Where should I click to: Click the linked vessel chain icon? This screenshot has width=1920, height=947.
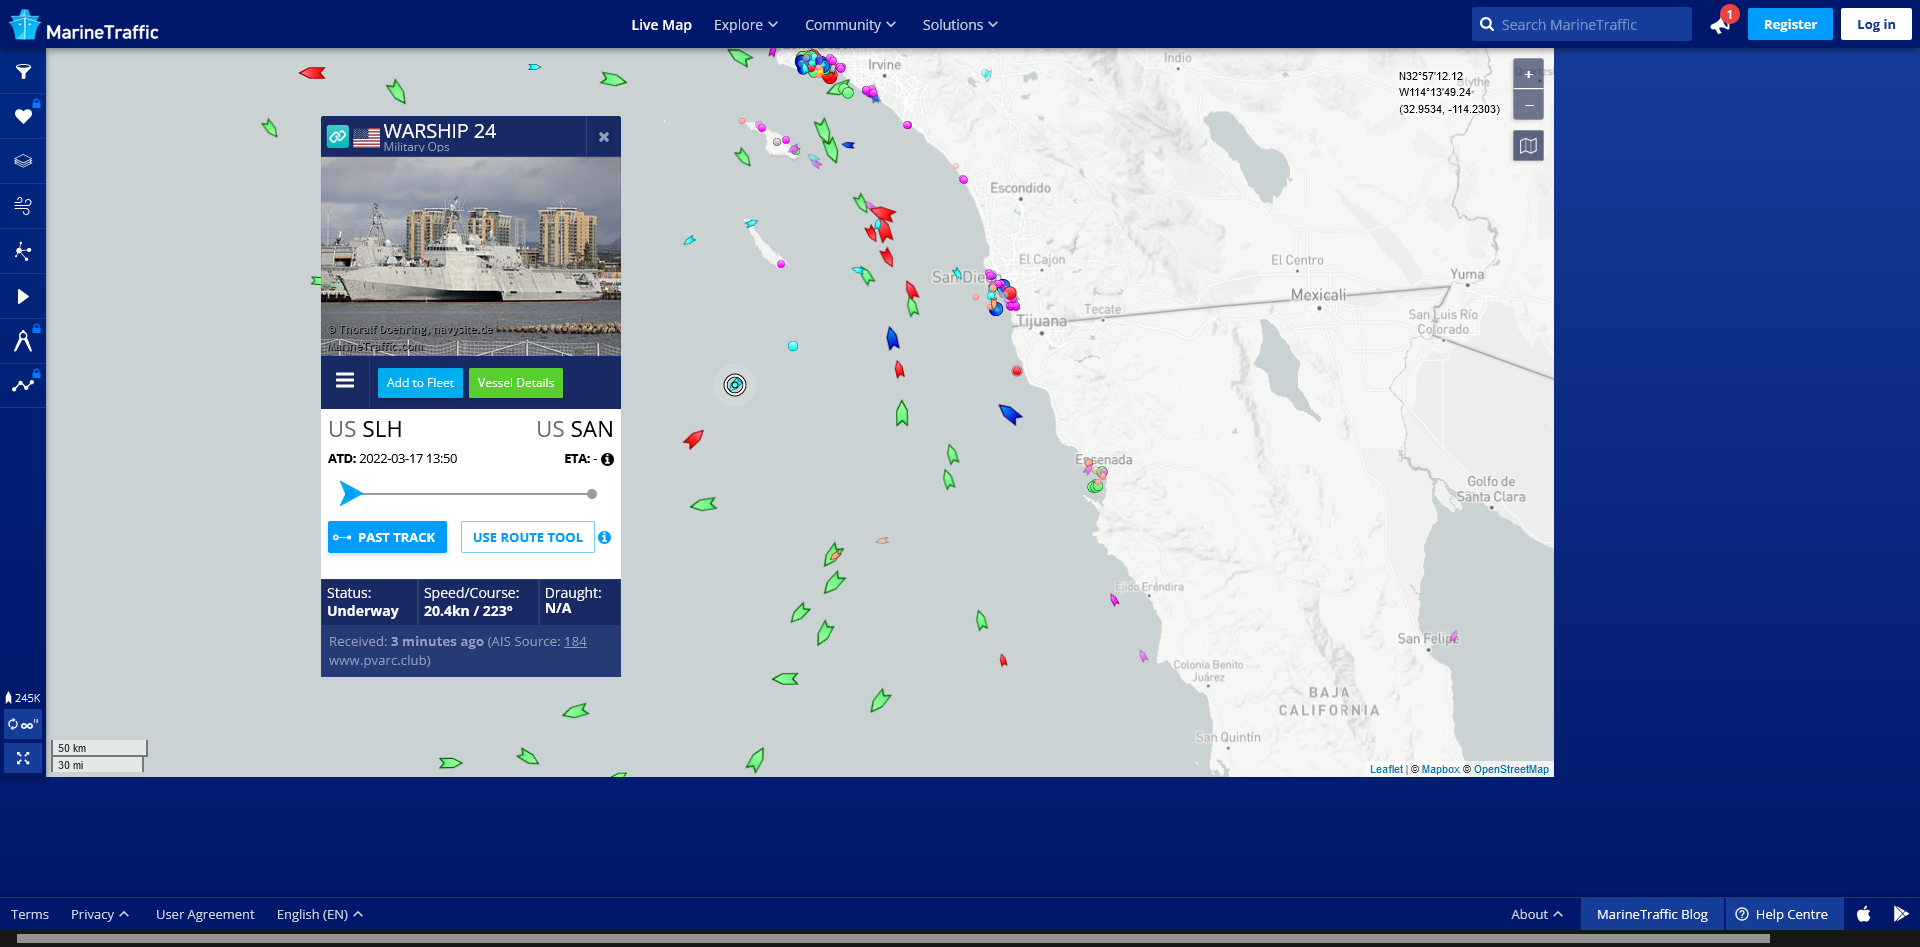[338, 136]
